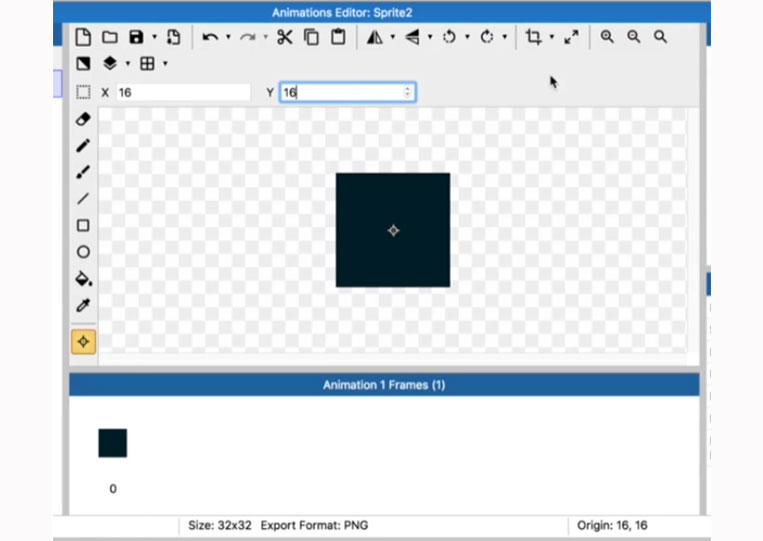Select frame 0 thumbnail

(112, 443)
